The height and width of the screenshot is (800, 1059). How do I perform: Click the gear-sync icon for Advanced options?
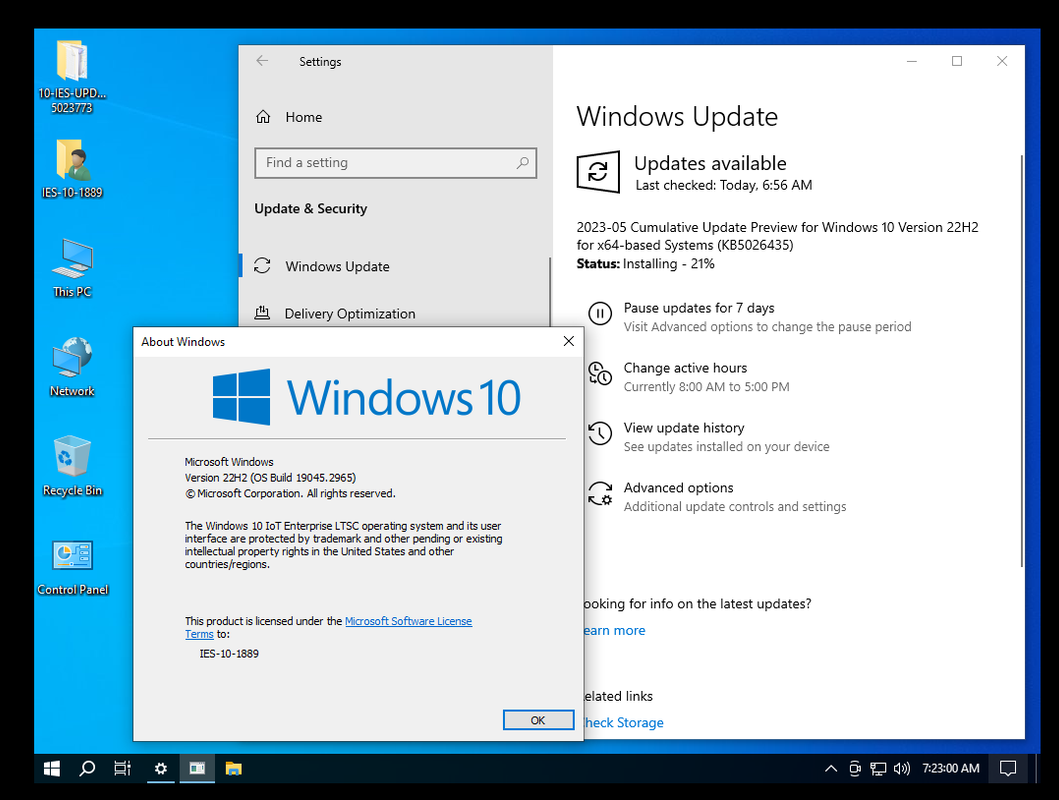[600, 494]
